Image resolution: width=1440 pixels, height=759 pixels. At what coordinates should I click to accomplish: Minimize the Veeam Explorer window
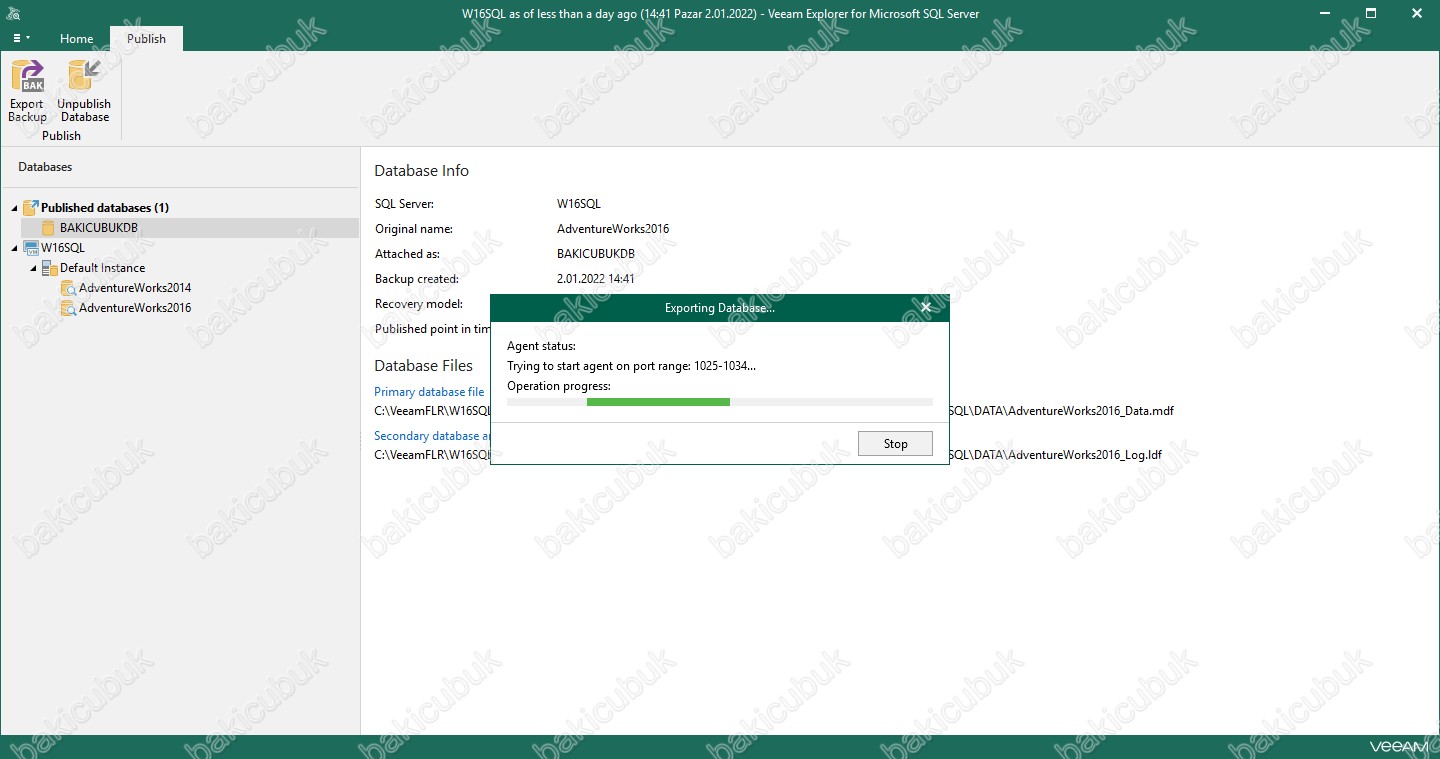(1325, 13)
